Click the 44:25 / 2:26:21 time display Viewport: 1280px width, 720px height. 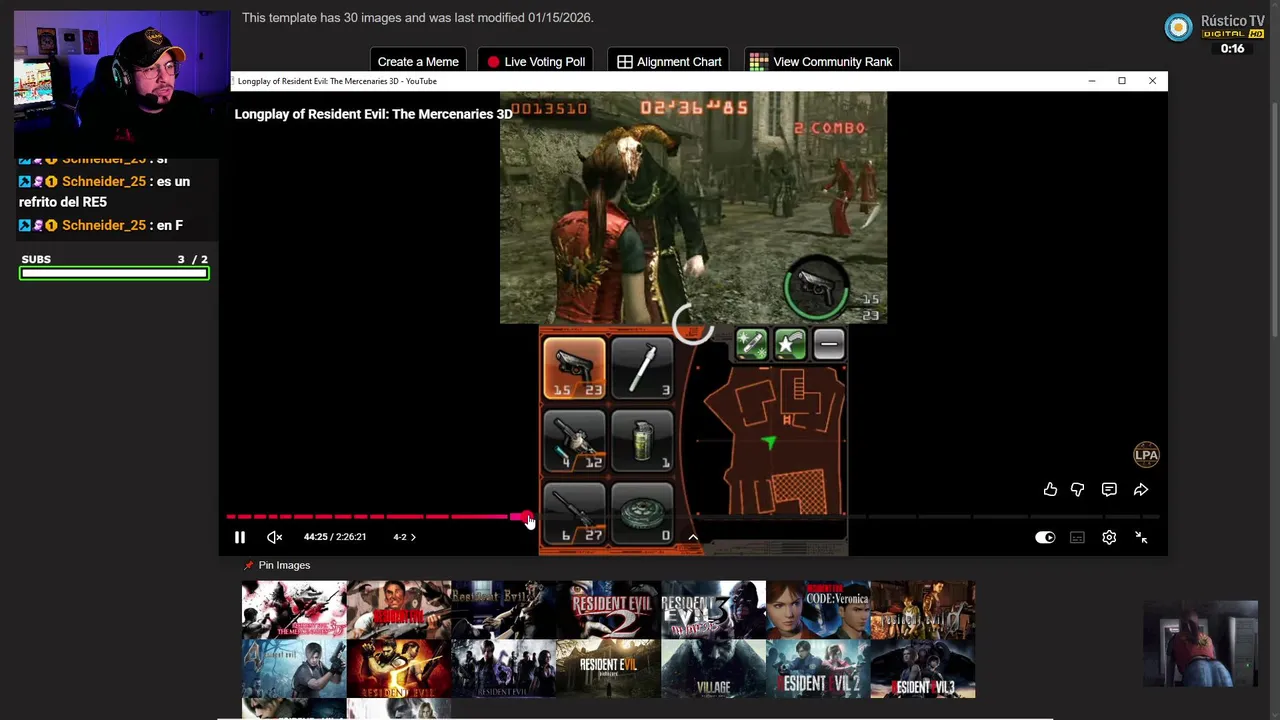coord(335,537)
